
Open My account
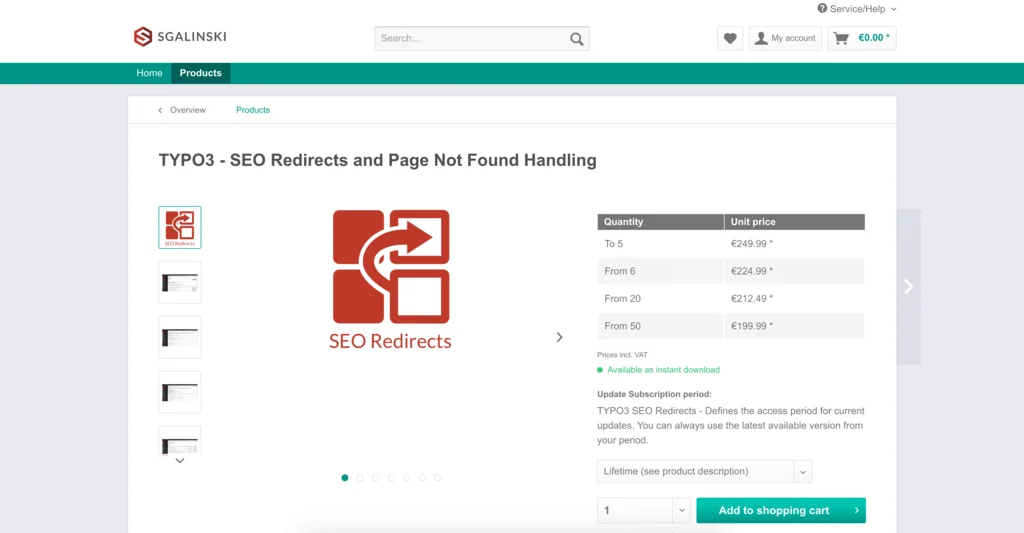pos(785,39)
